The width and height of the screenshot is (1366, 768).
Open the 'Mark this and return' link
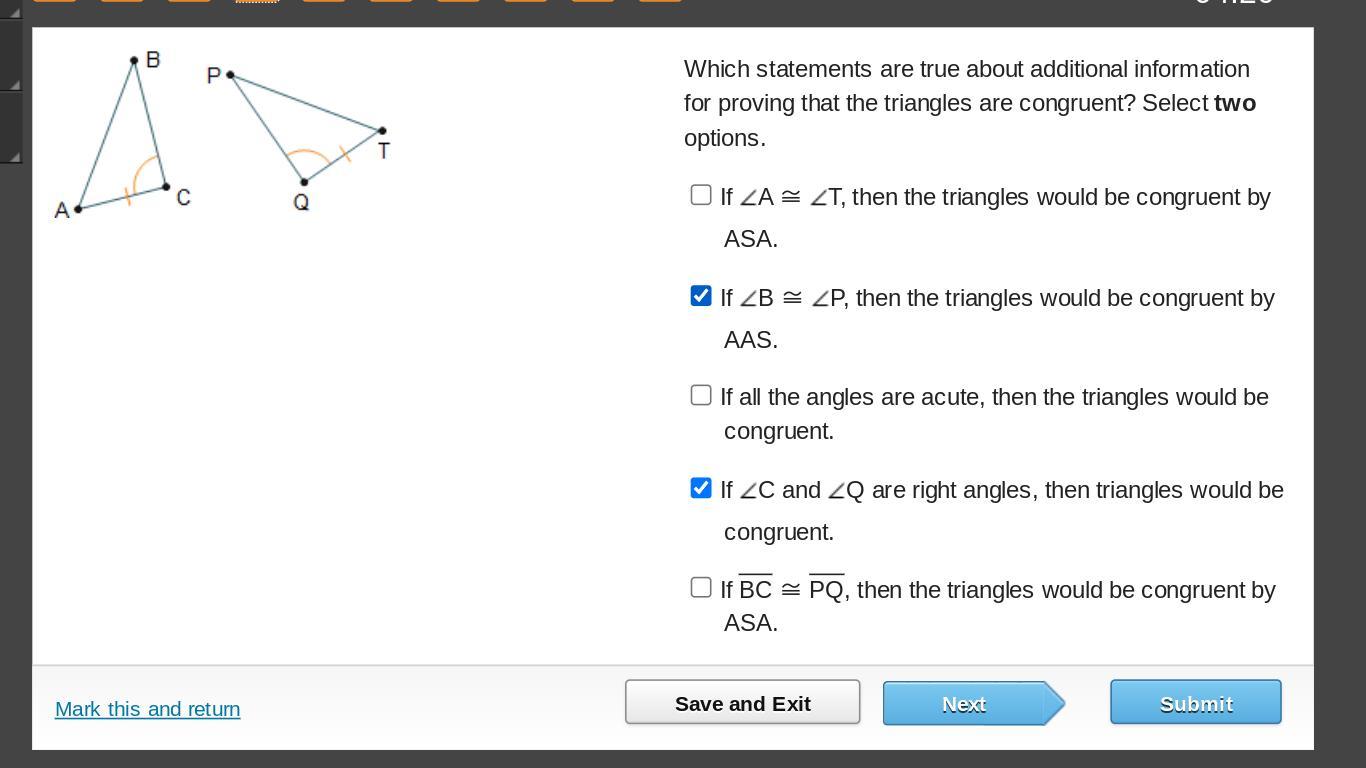tap(147, 709)
